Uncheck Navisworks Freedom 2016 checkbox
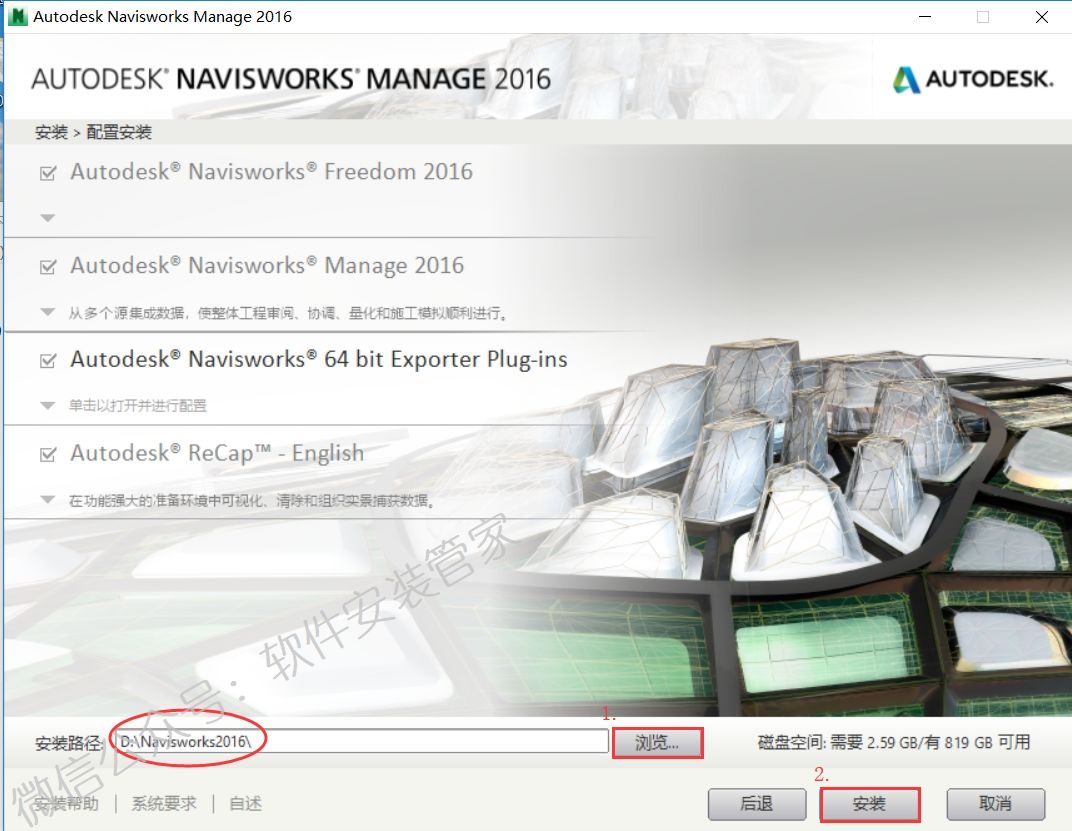 [x=47, y=173]
